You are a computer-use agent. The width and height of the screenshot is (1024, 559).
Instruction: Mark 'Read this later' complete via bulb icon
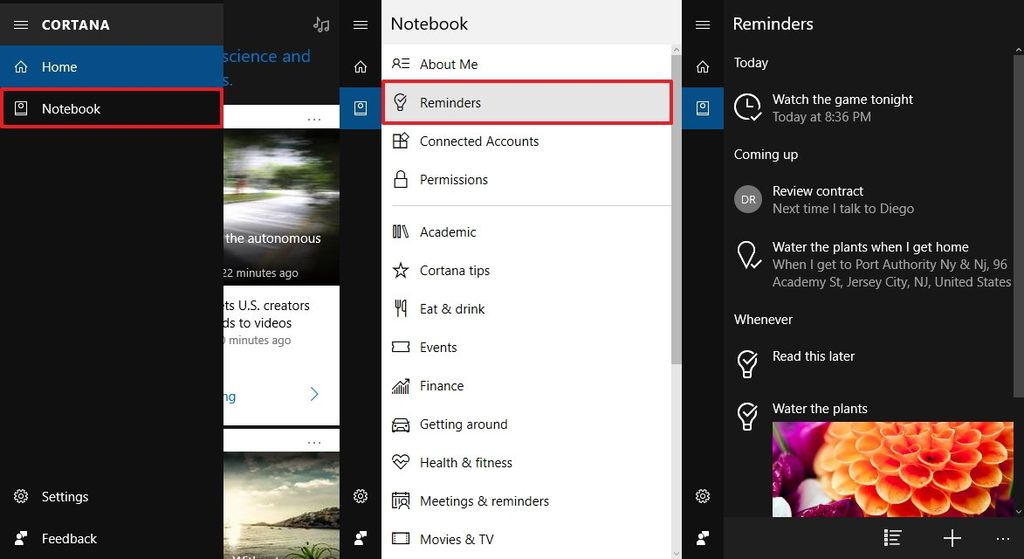[747, 364]
